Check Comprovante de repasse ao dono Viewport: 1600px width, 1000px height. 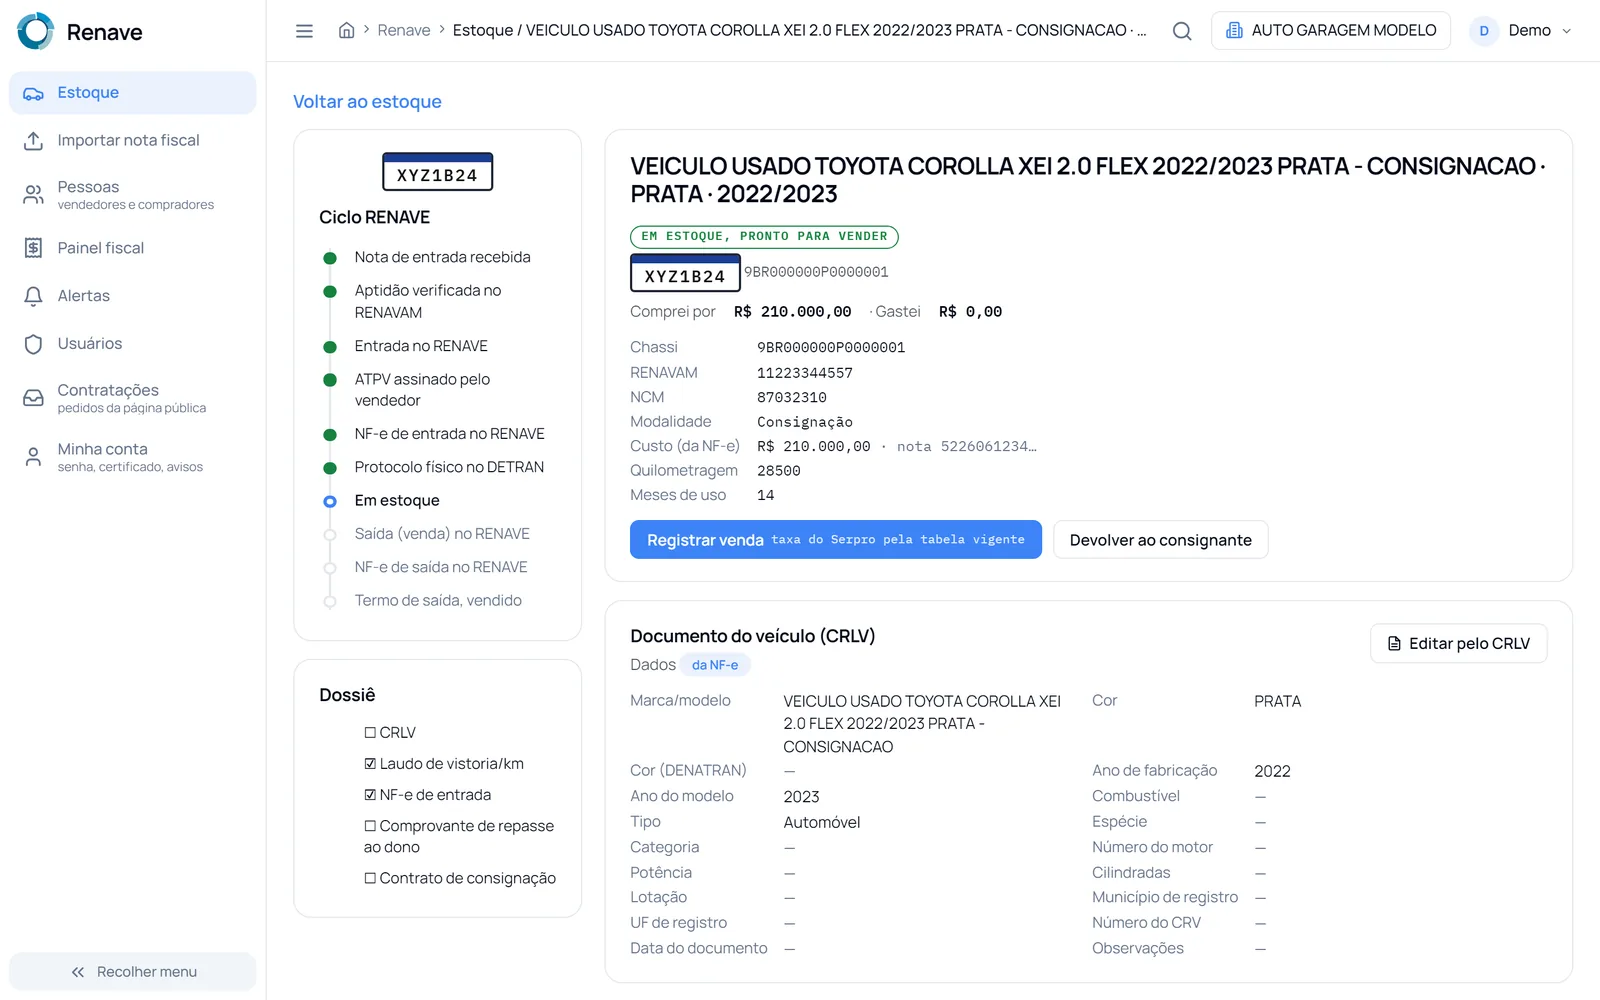(370, 826)
